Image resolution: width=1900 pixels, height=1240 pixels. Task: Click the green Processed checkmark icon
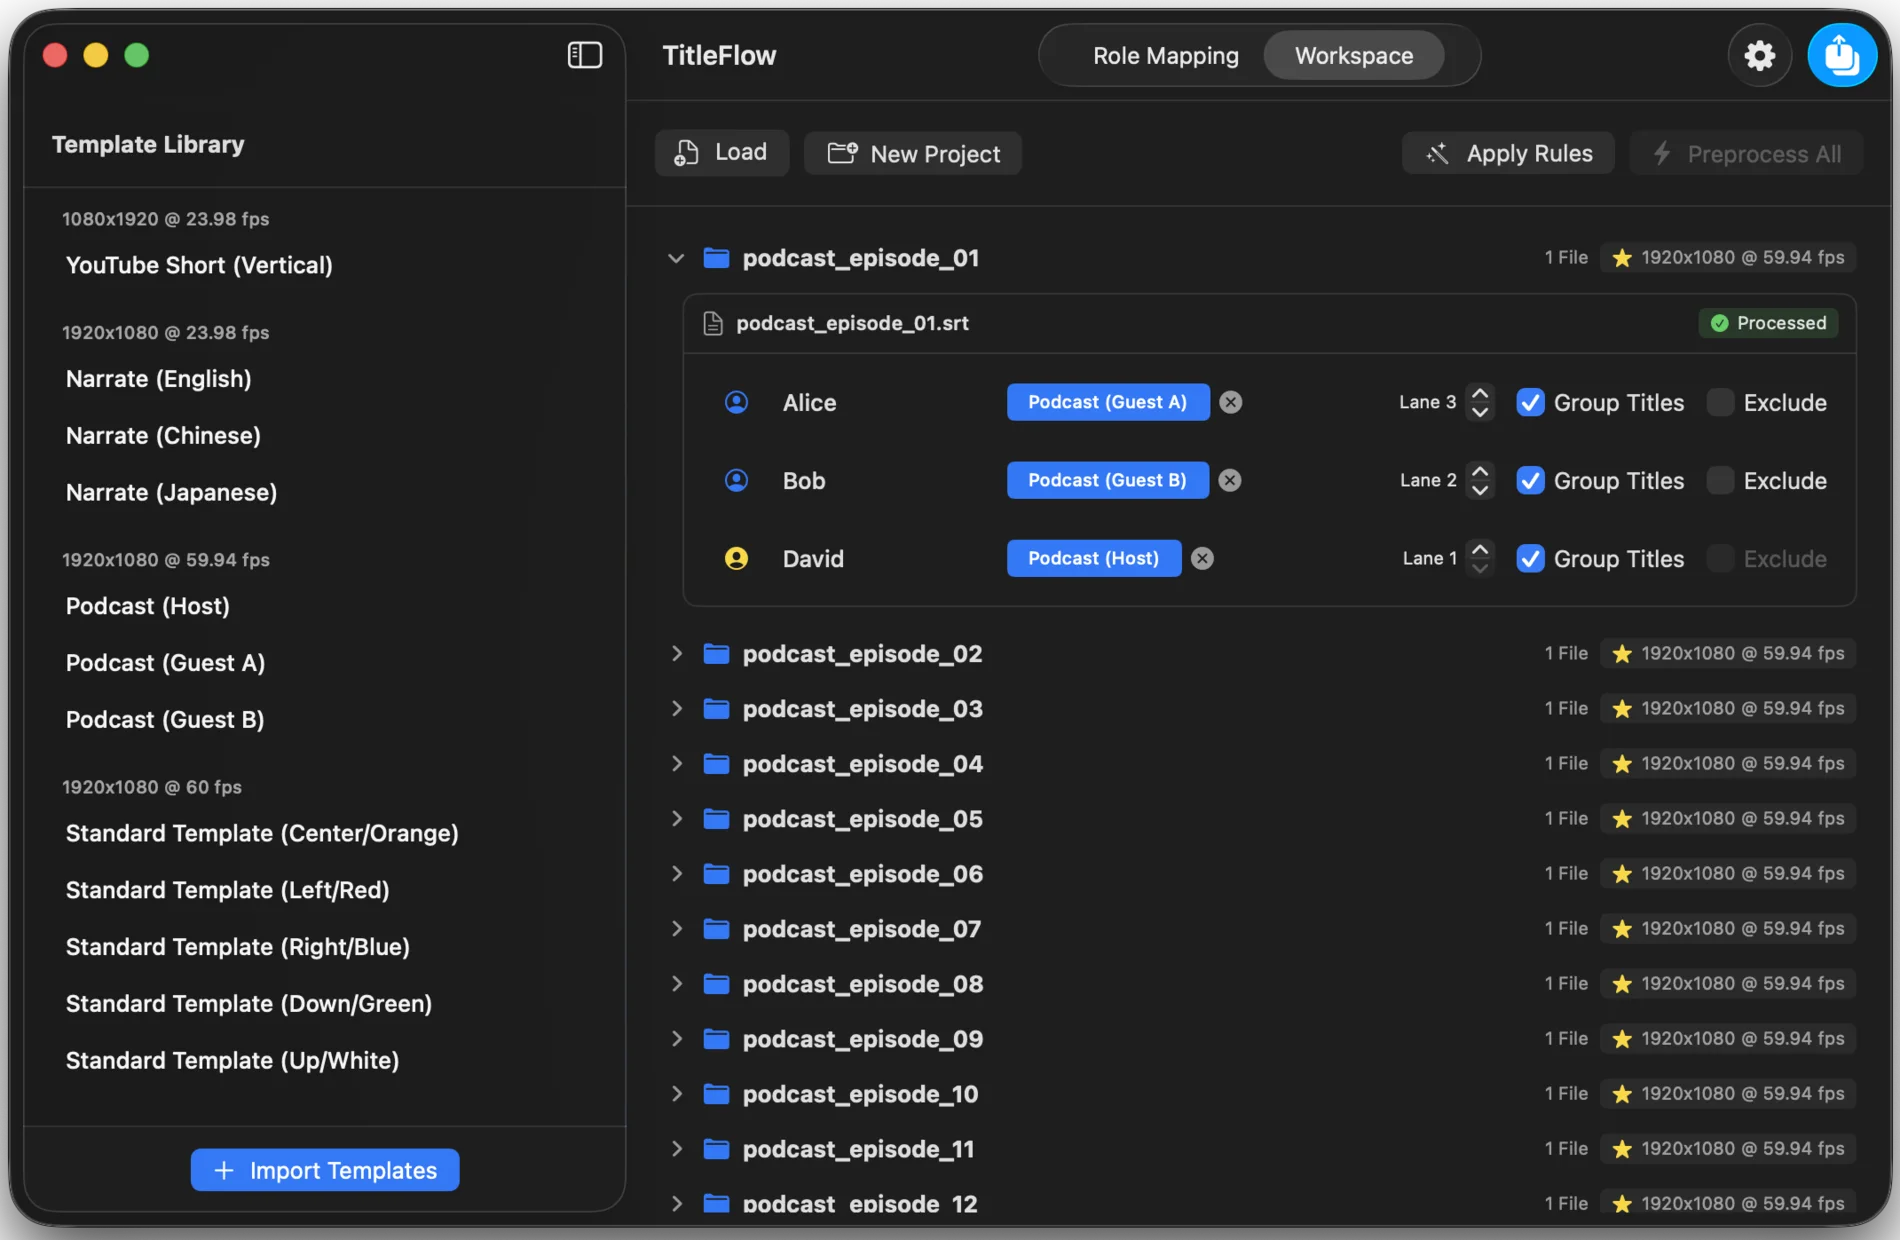click(1719, 323)
